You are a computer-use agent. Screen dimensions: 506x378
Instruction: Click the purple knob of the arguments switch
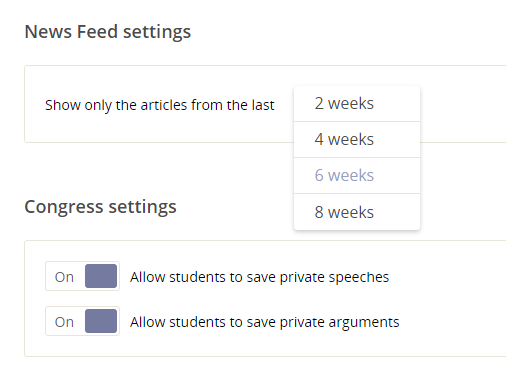(x=101, y=321)
